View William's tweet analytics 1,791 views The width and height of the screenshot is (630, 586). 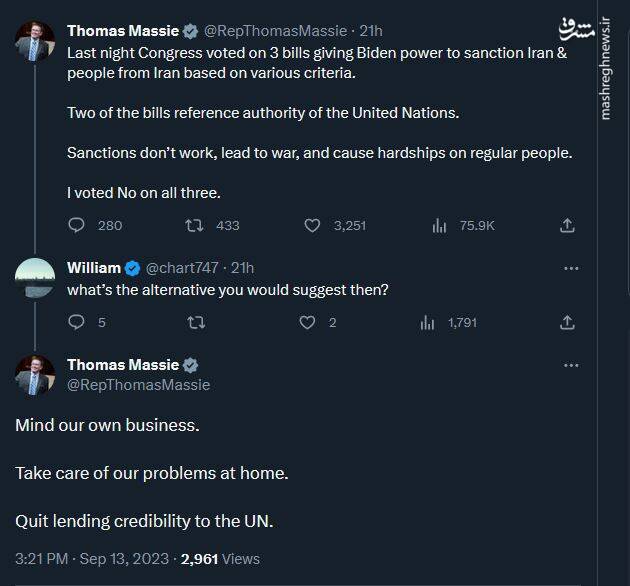click(428, 322)
